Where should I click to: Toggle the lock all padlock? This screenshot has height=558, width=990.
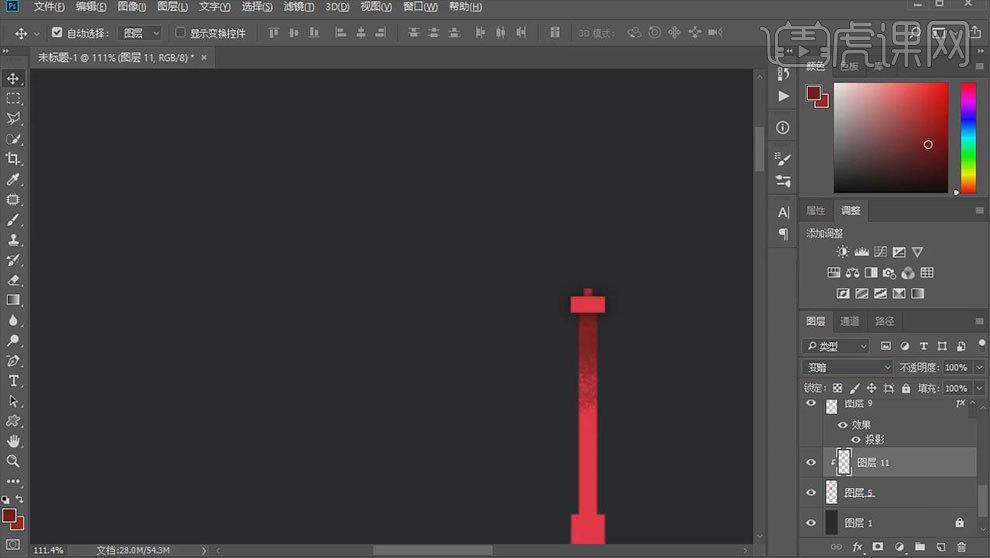pos(906,388)
